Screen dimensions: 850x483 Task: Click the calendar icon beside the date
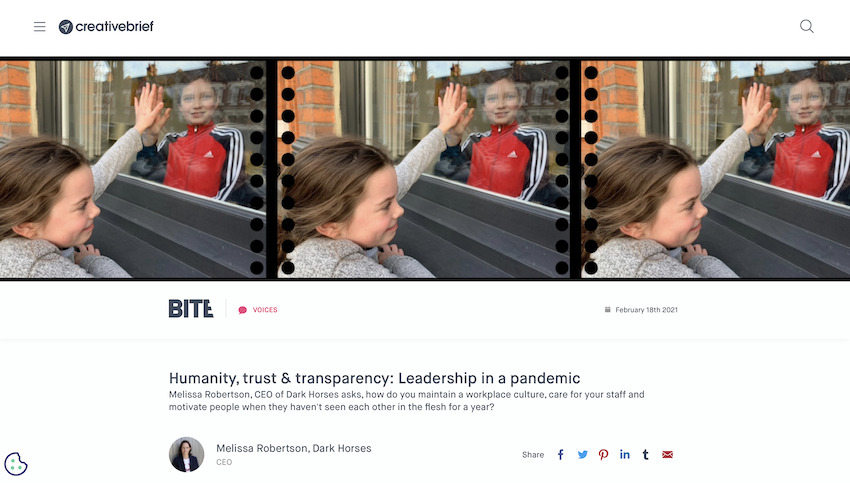[x=607, y=310]
